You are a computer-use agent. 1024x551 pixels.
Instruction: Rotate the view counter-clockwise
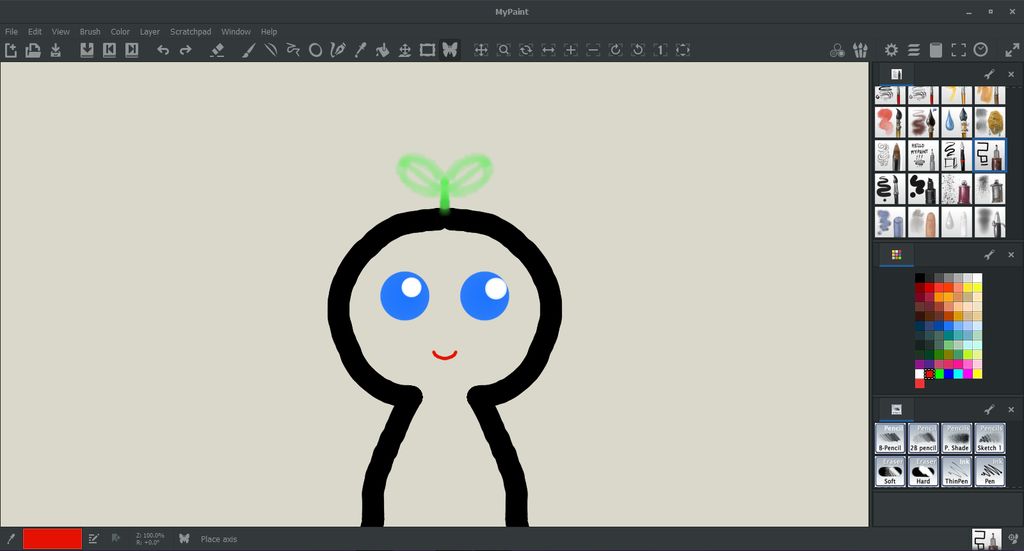[x=638, y=50]
